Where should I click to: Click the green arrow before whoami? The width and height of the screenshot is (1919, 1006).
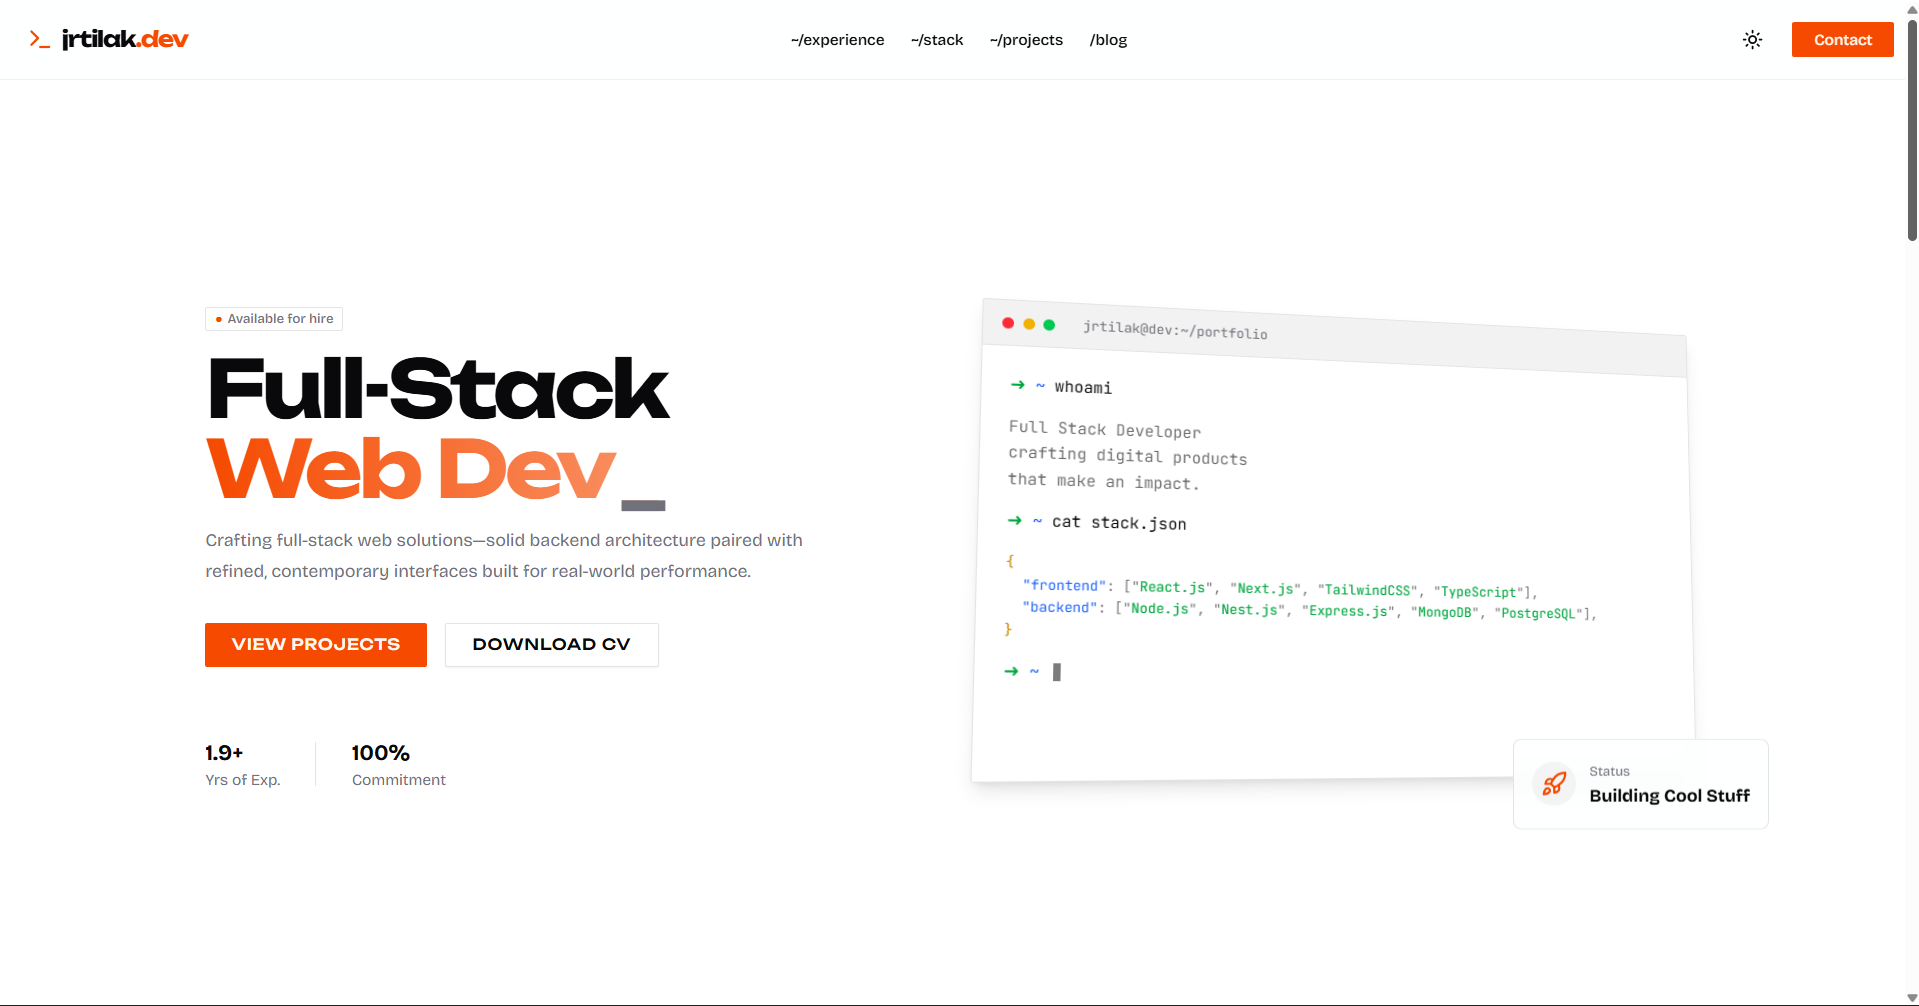point(1017,385)
